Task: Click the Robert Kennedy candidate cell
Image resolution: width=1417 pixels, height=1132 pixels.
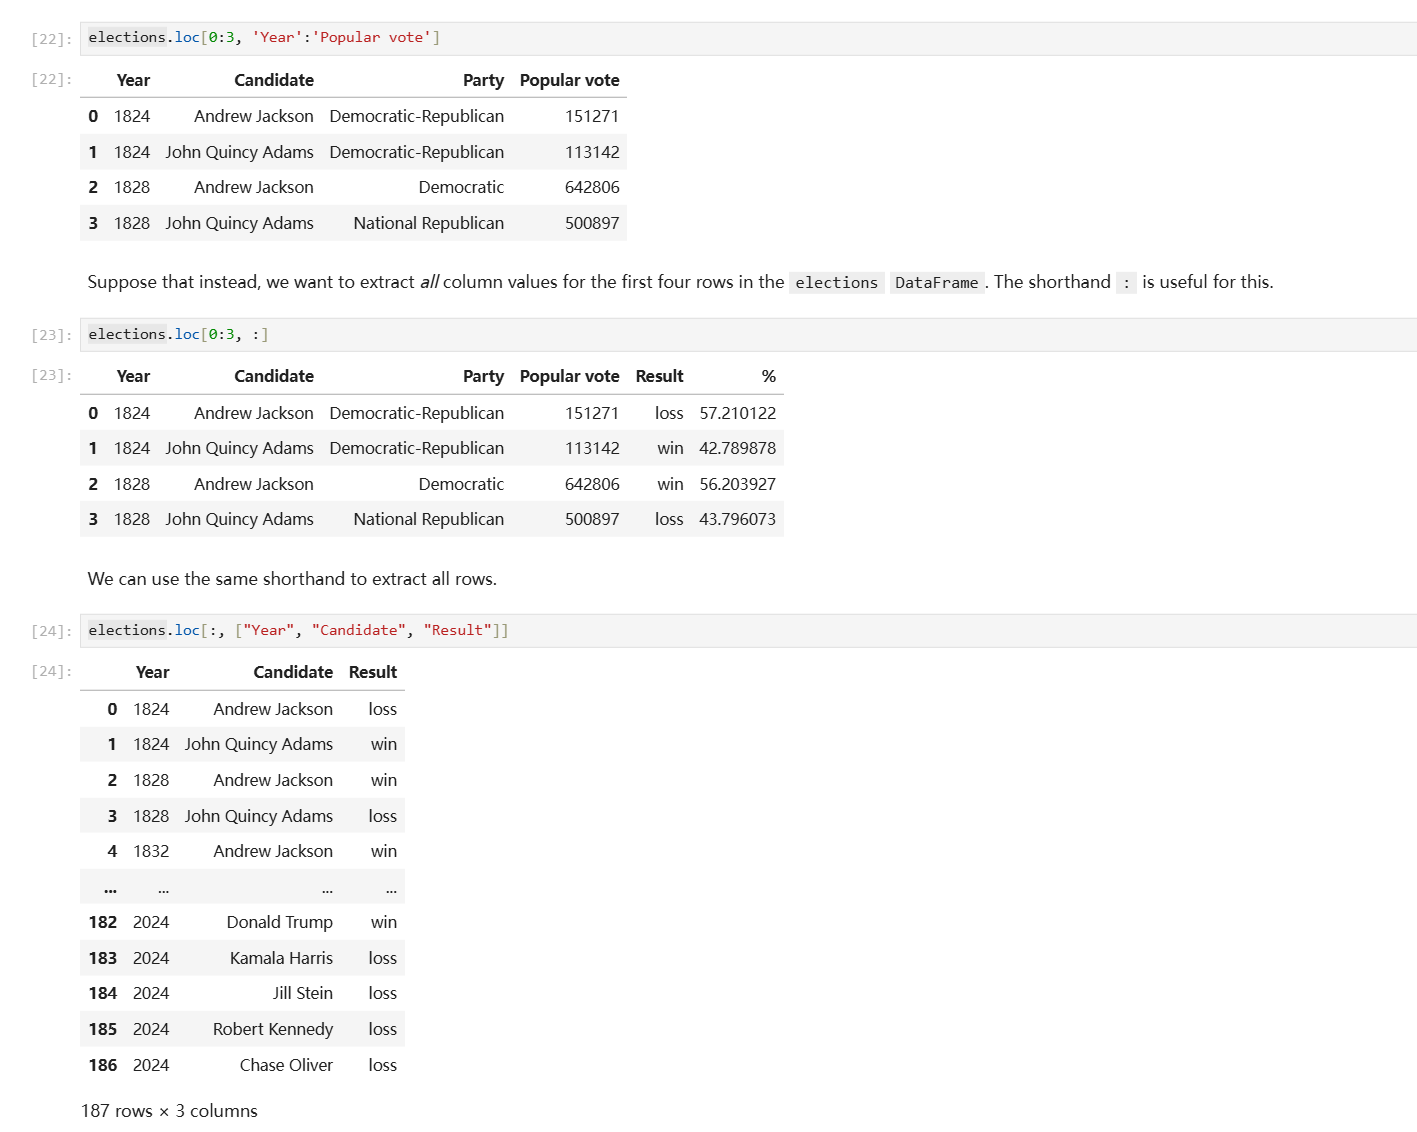Action: [x=272, y=1029]
